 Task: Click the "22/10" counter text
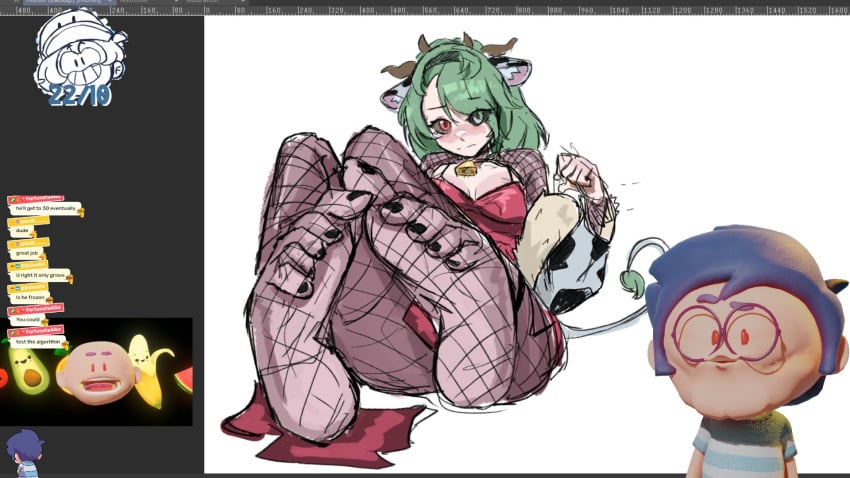(x=80, y=95)
